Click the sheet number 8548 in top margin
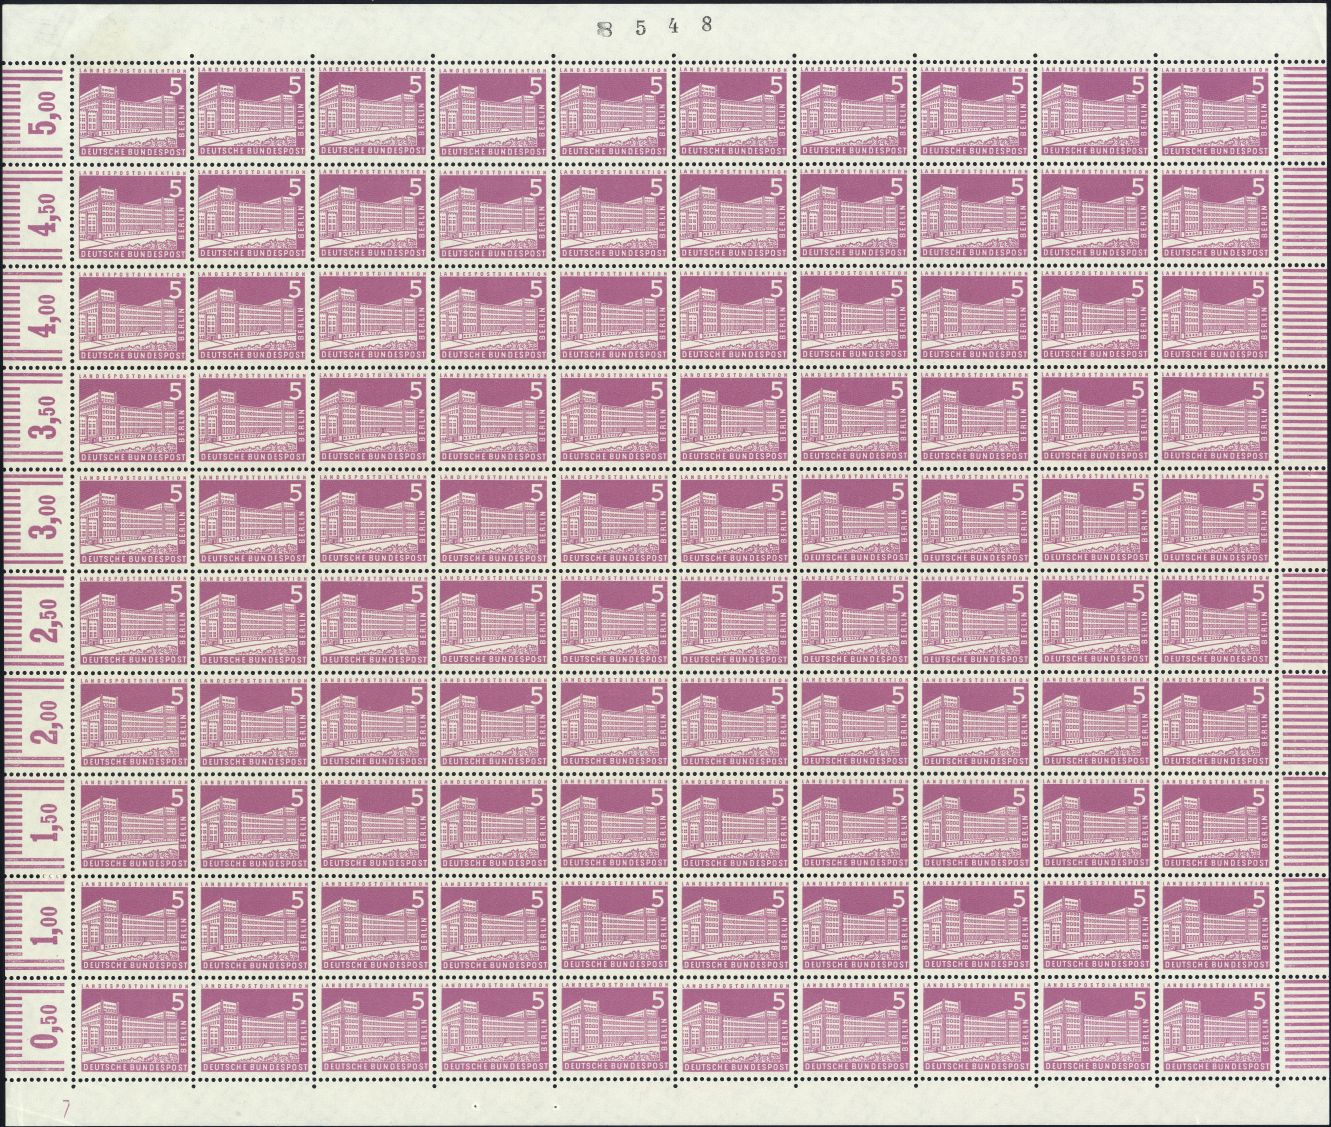Screen dimensions: 1331x1127 [x=654, y=27]
